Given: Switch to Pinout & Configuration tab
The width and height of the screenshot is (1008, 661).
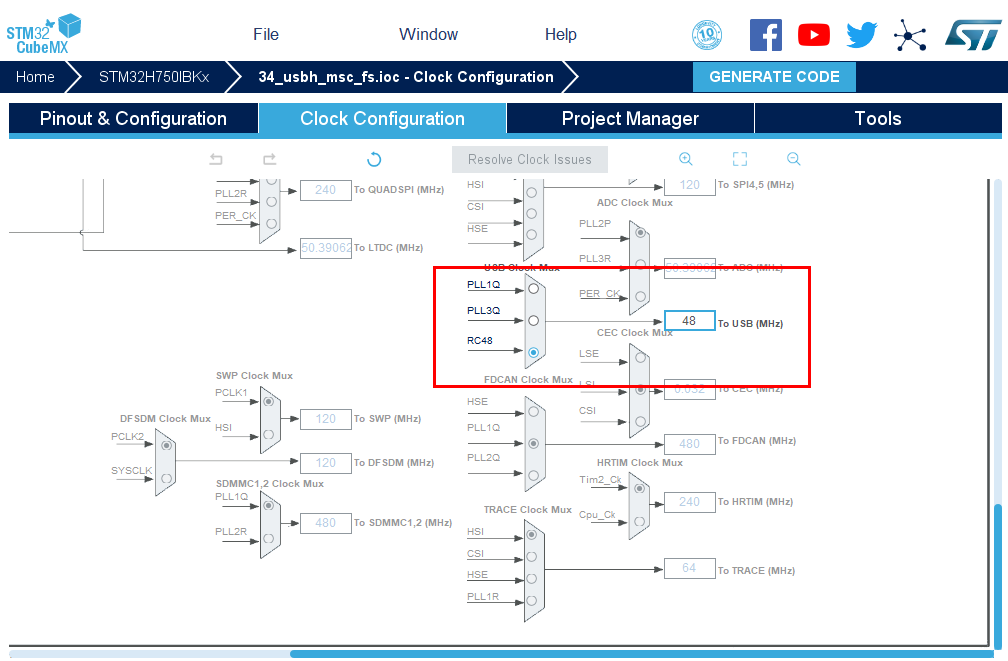Looking at the screenshot, I should (133, 119).
